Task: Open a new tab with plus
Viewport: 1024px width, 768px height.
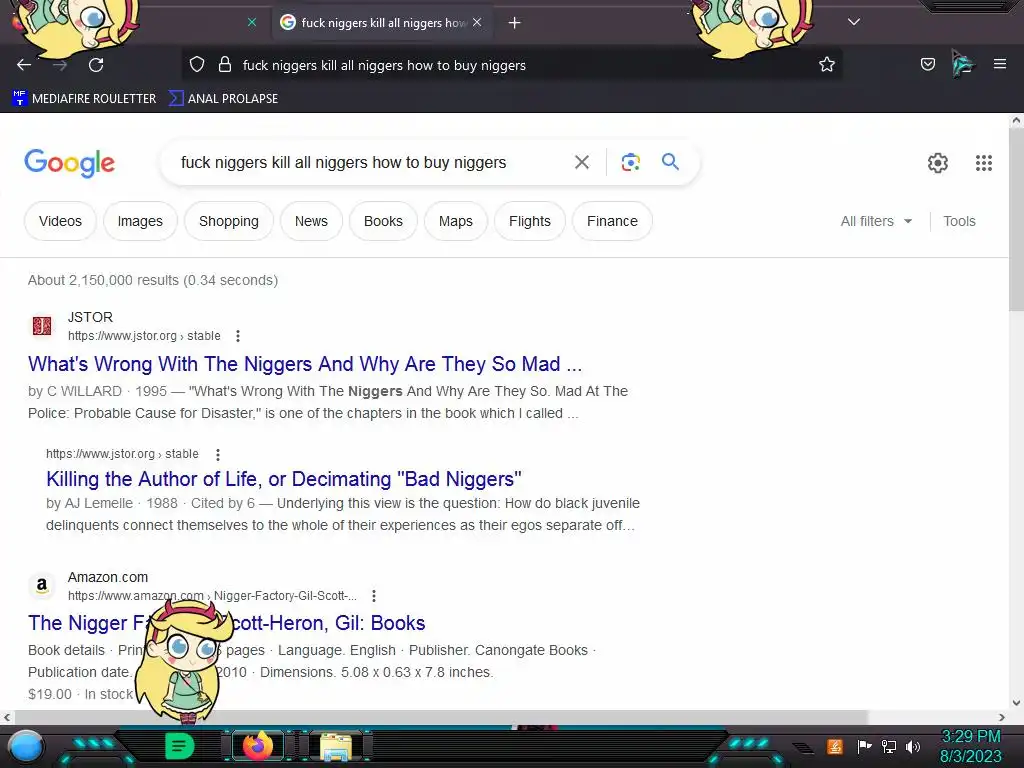Action: point(515,23)
